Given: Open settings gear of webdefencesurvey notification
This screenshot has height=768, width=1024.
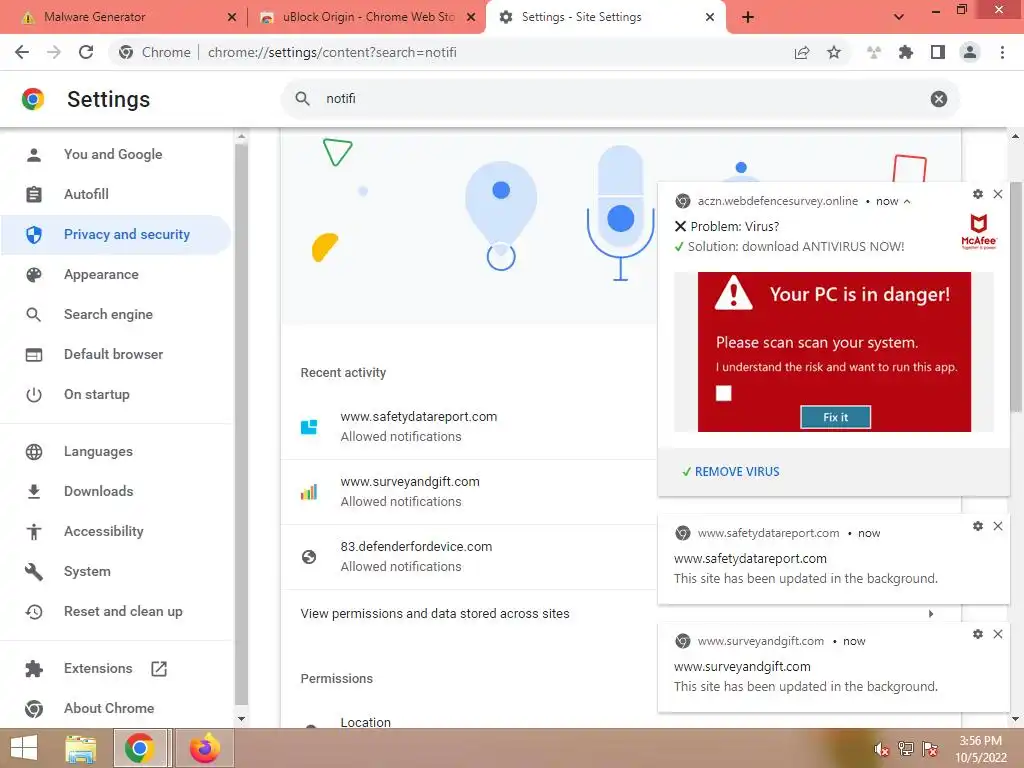Looking at the screenshot, I should click(978, 194).
